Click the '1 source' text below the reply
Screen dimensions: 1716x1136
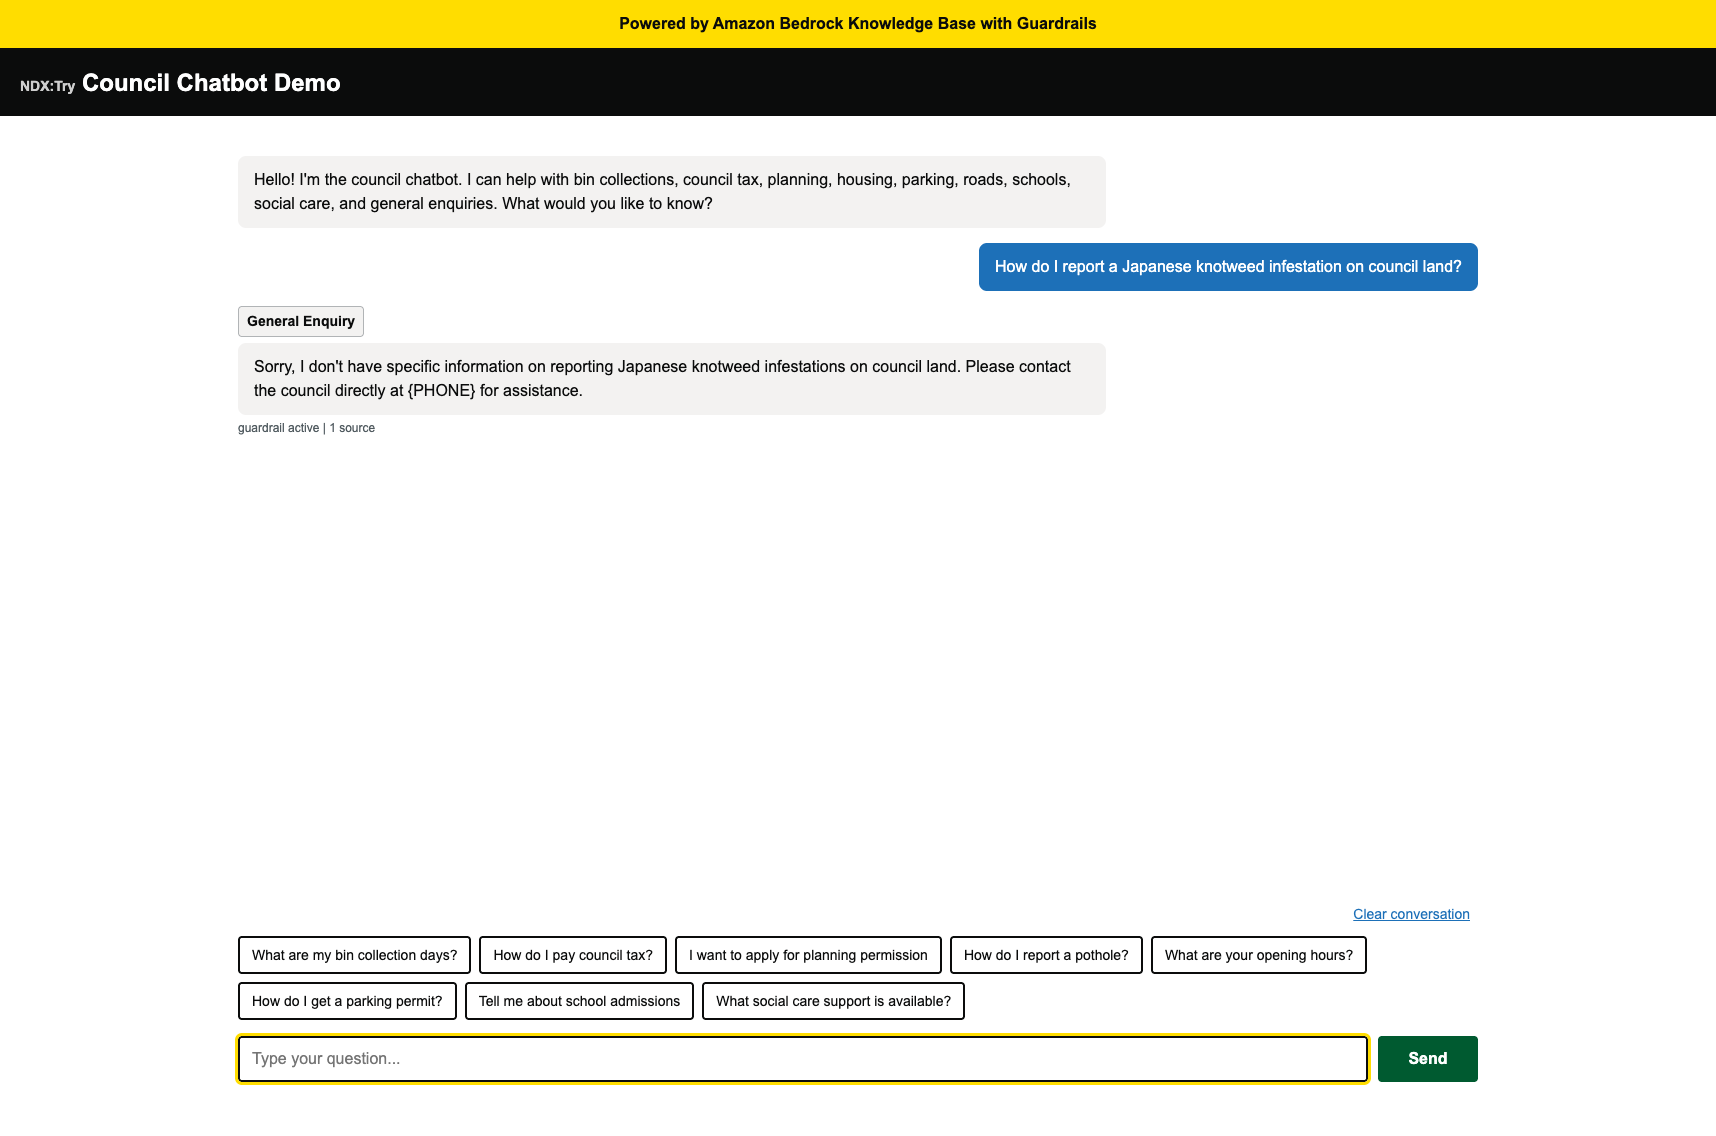click(353, 428)
